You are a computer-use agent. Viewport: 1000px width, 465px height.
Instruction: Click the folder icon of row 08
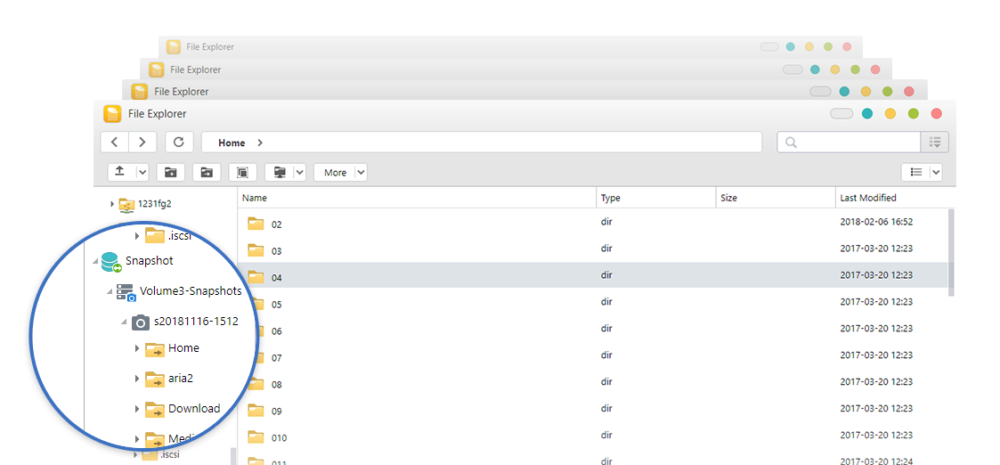pyautogui.click(x=256, y=383)
